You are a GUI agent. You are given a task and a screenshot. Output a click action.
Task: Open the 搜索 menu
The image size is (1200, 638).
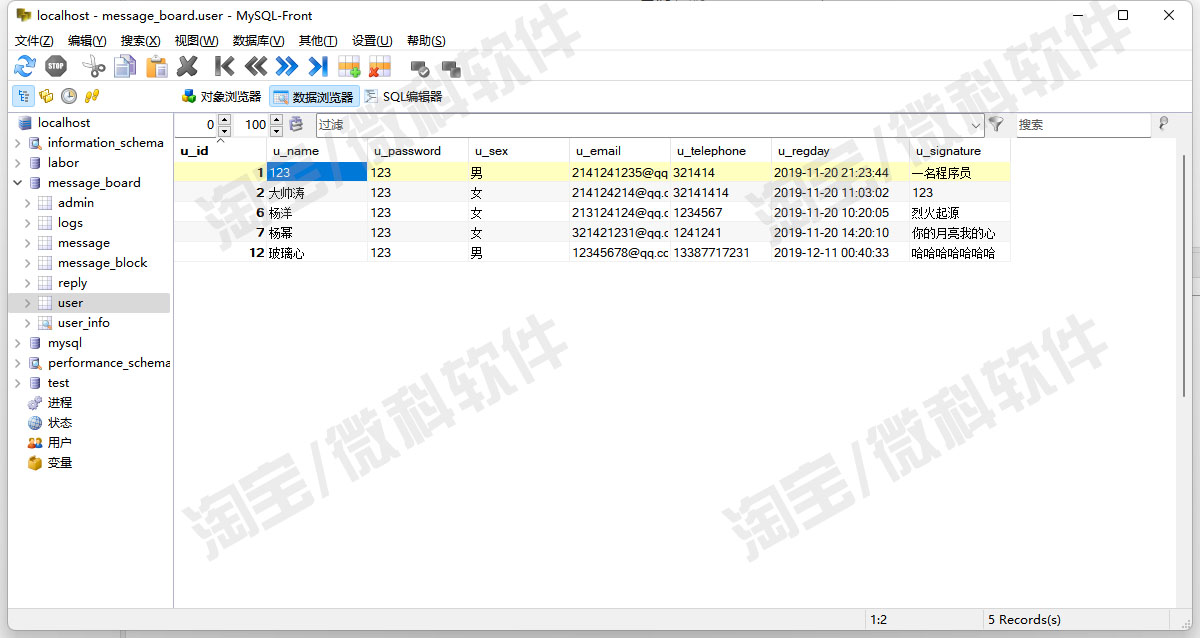[x=140, y=41]
